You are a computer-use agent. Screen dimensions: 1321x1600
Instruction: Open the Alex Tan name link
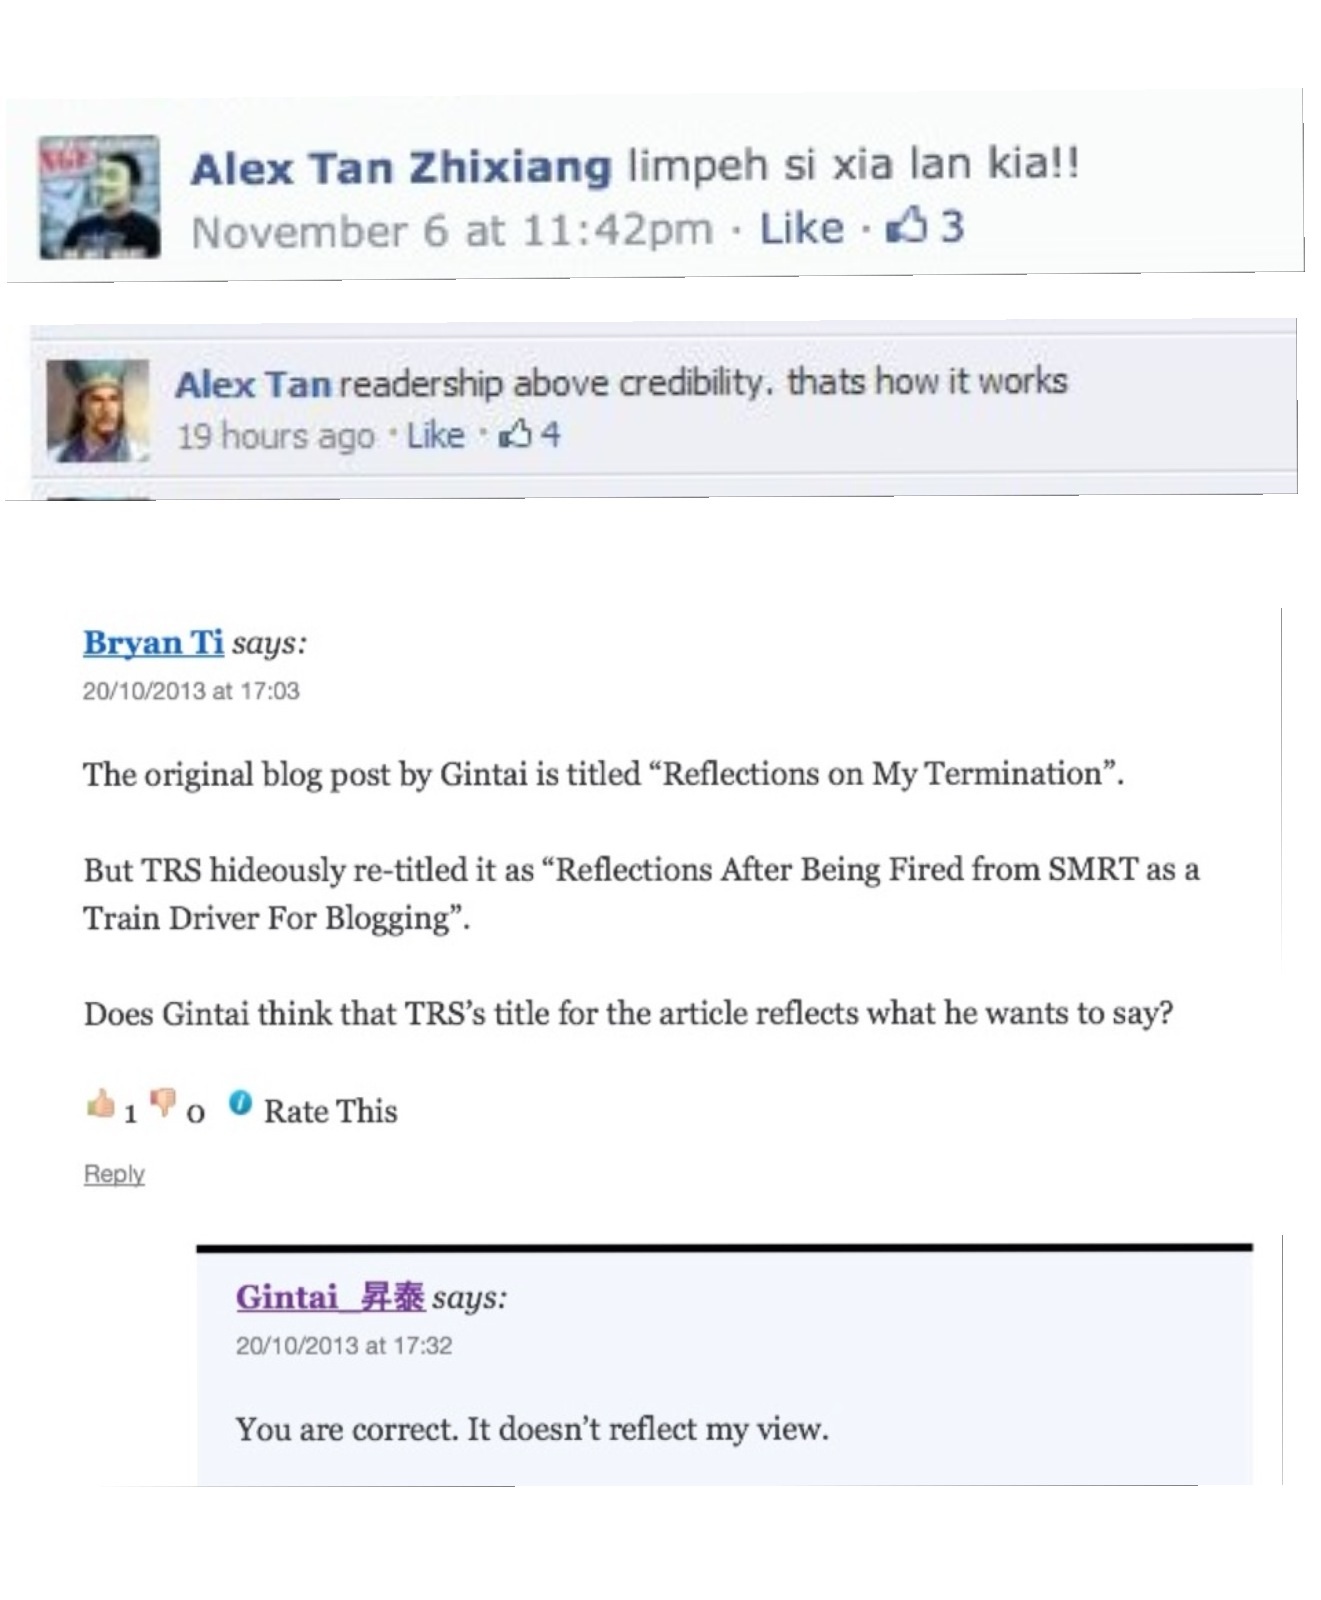(x=253, y=384)
